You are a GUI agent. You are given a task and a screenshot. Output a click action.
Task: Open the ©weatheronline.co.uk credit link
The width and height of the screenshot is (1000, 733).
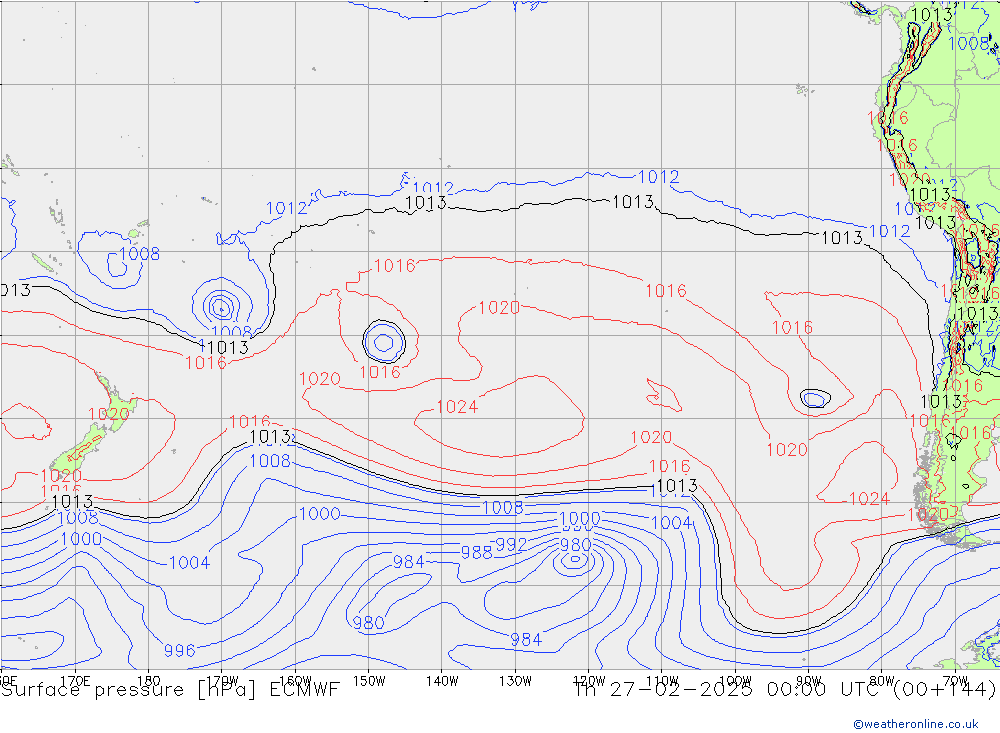916,724
